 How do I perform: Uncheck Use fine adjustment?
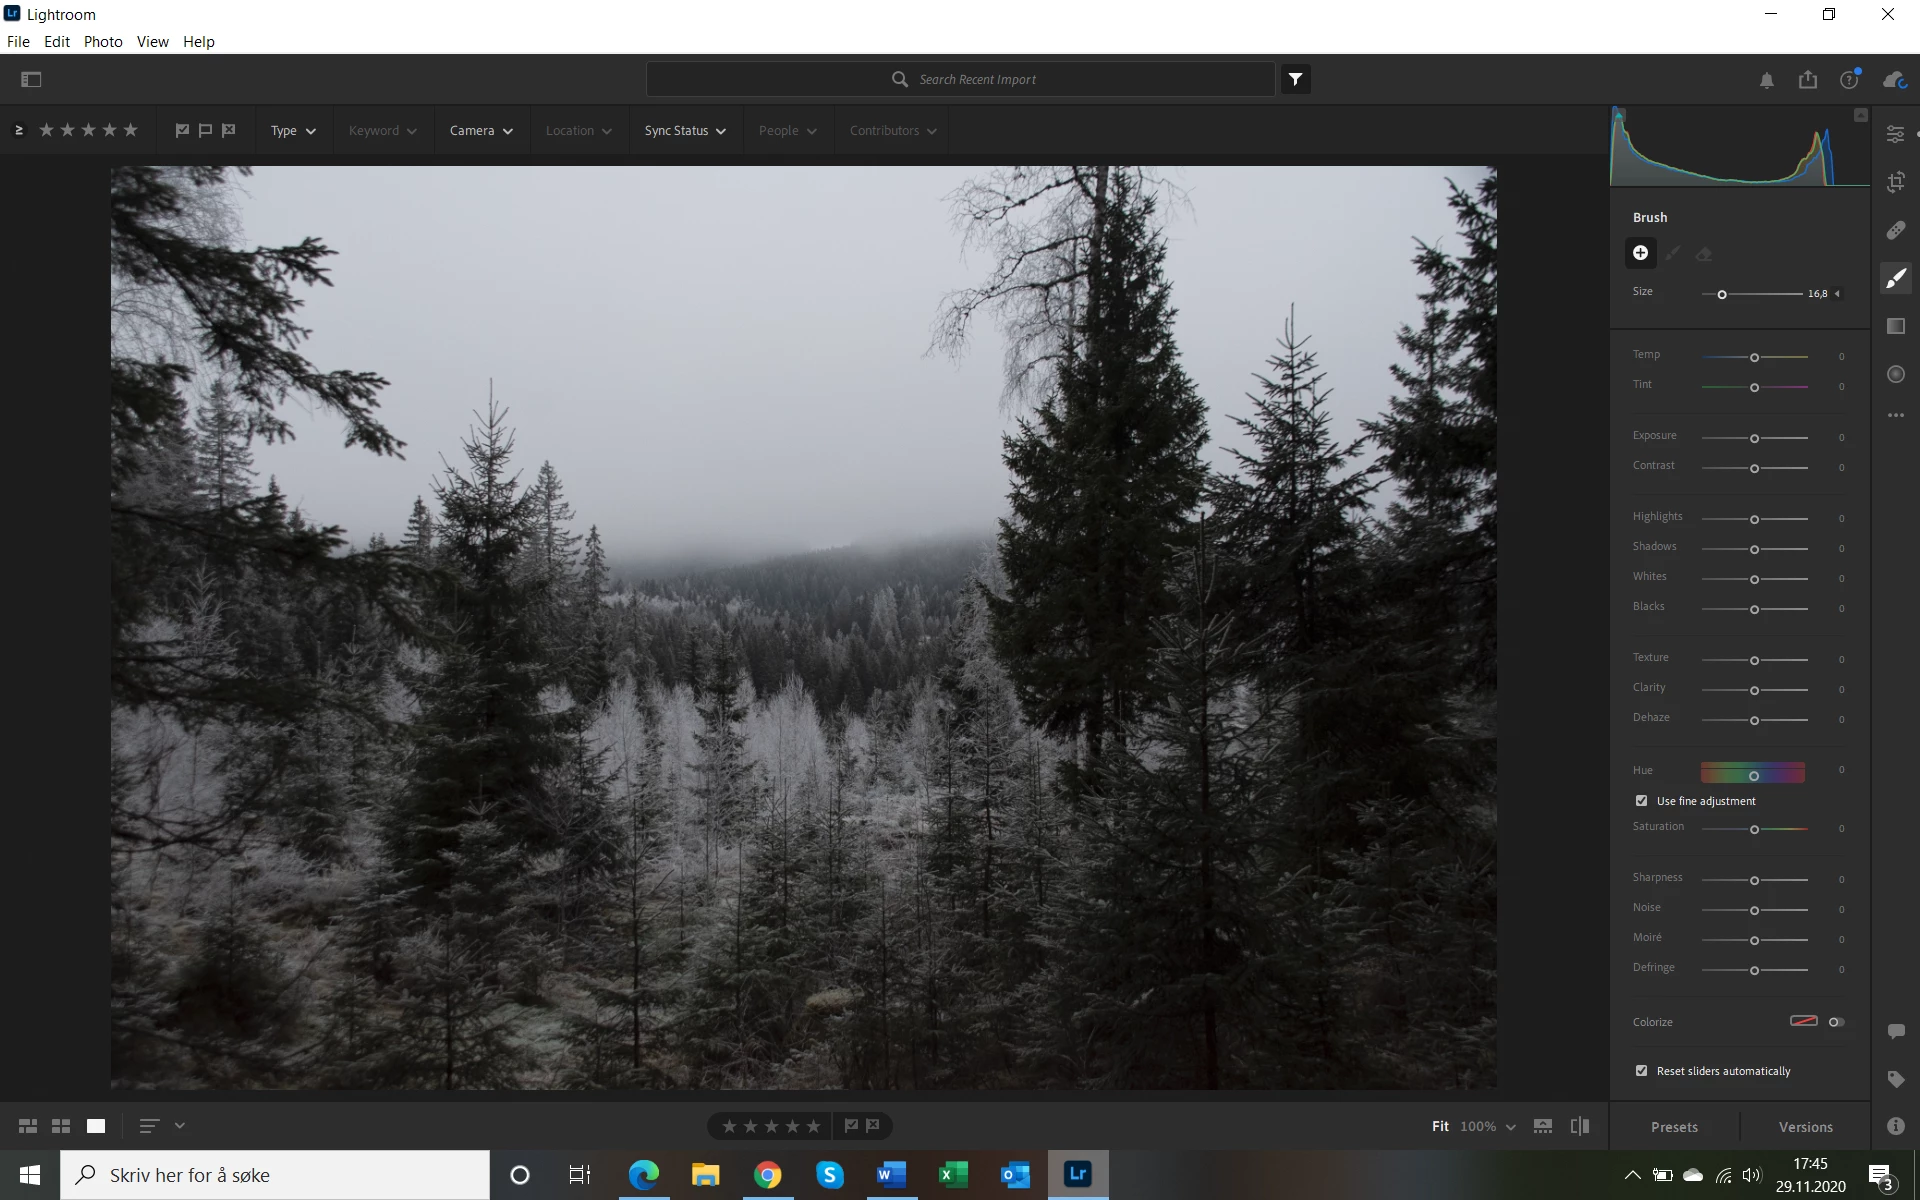(1641, 801)
